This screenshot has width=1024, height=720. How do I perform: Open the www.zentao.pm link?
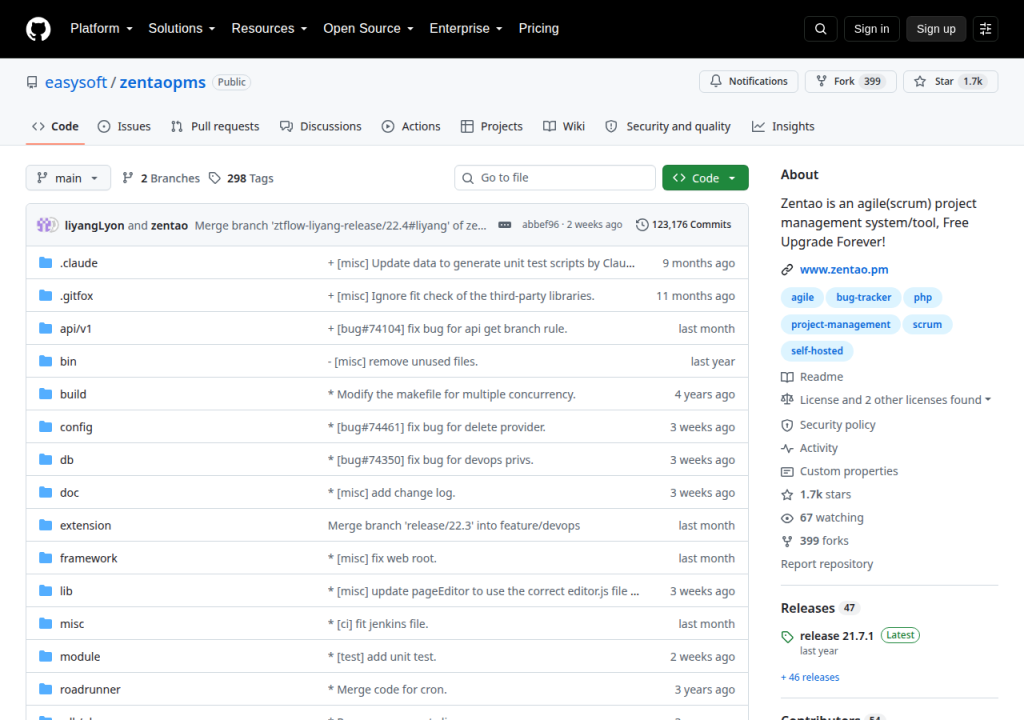[x=844, y=269]
